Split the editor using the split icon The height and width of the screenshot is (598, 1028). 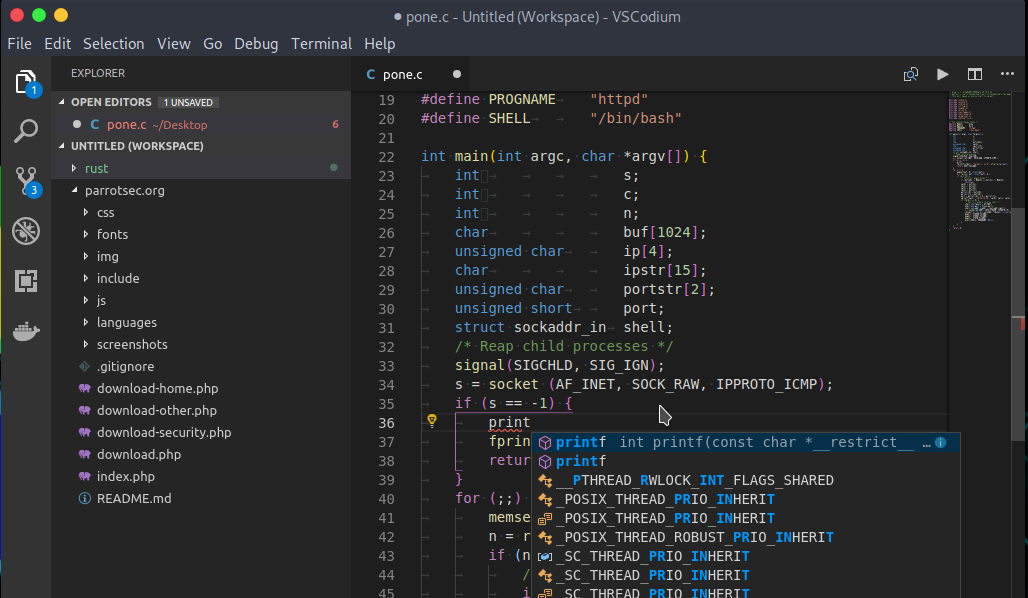[974, 74]
